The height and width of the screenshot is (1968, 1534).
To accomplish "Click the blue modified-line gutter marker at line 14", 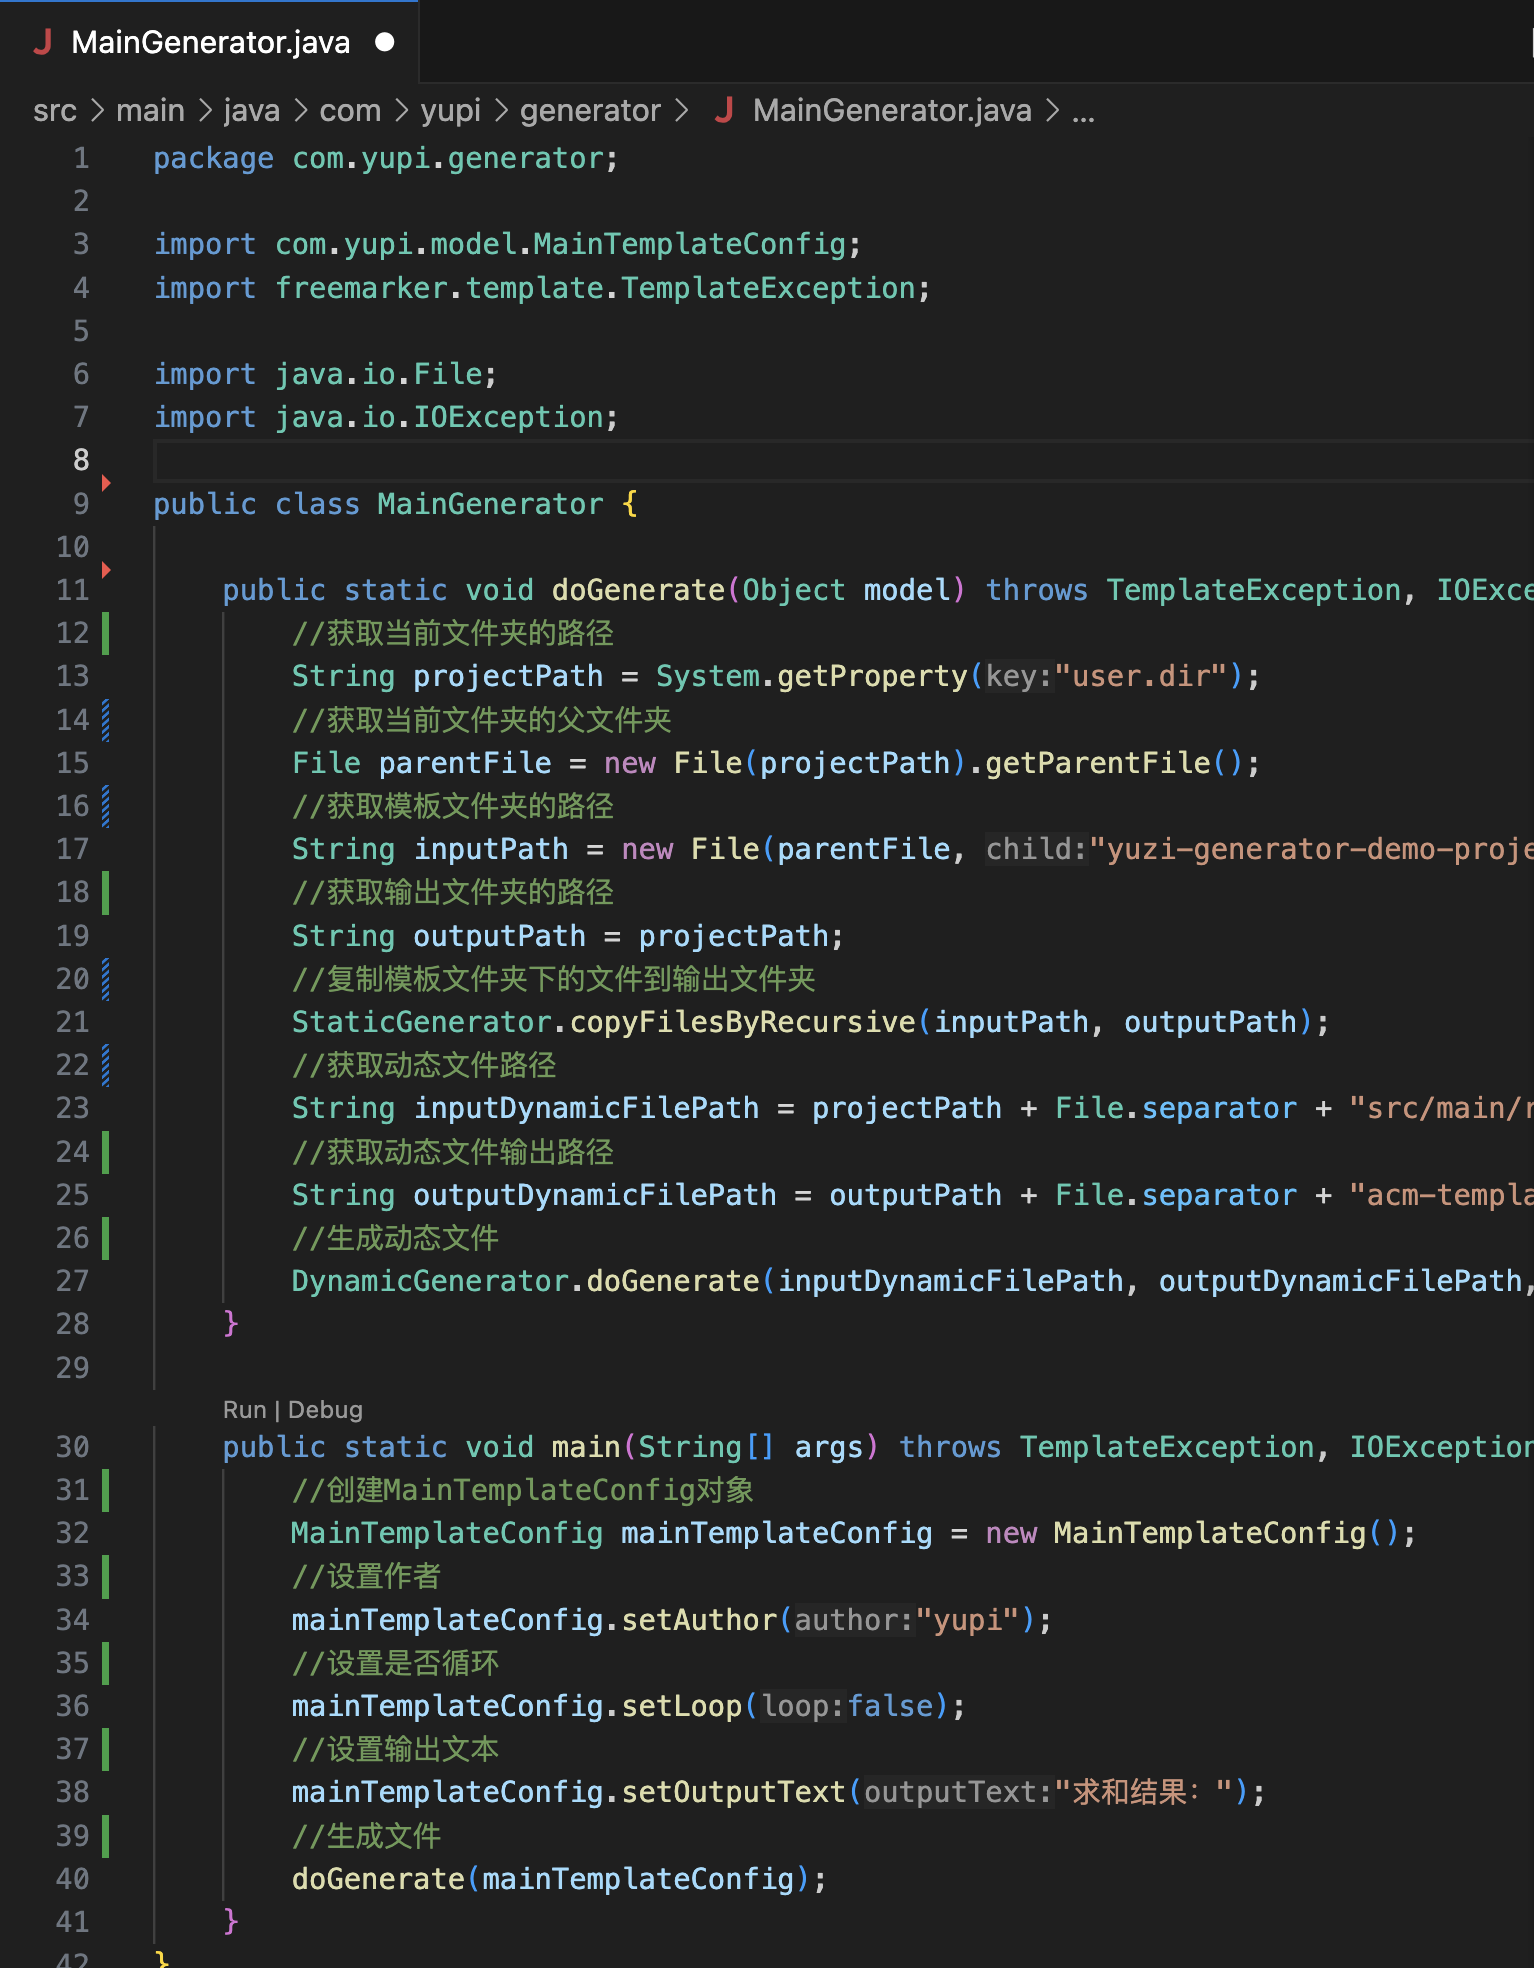I will 106,720.
